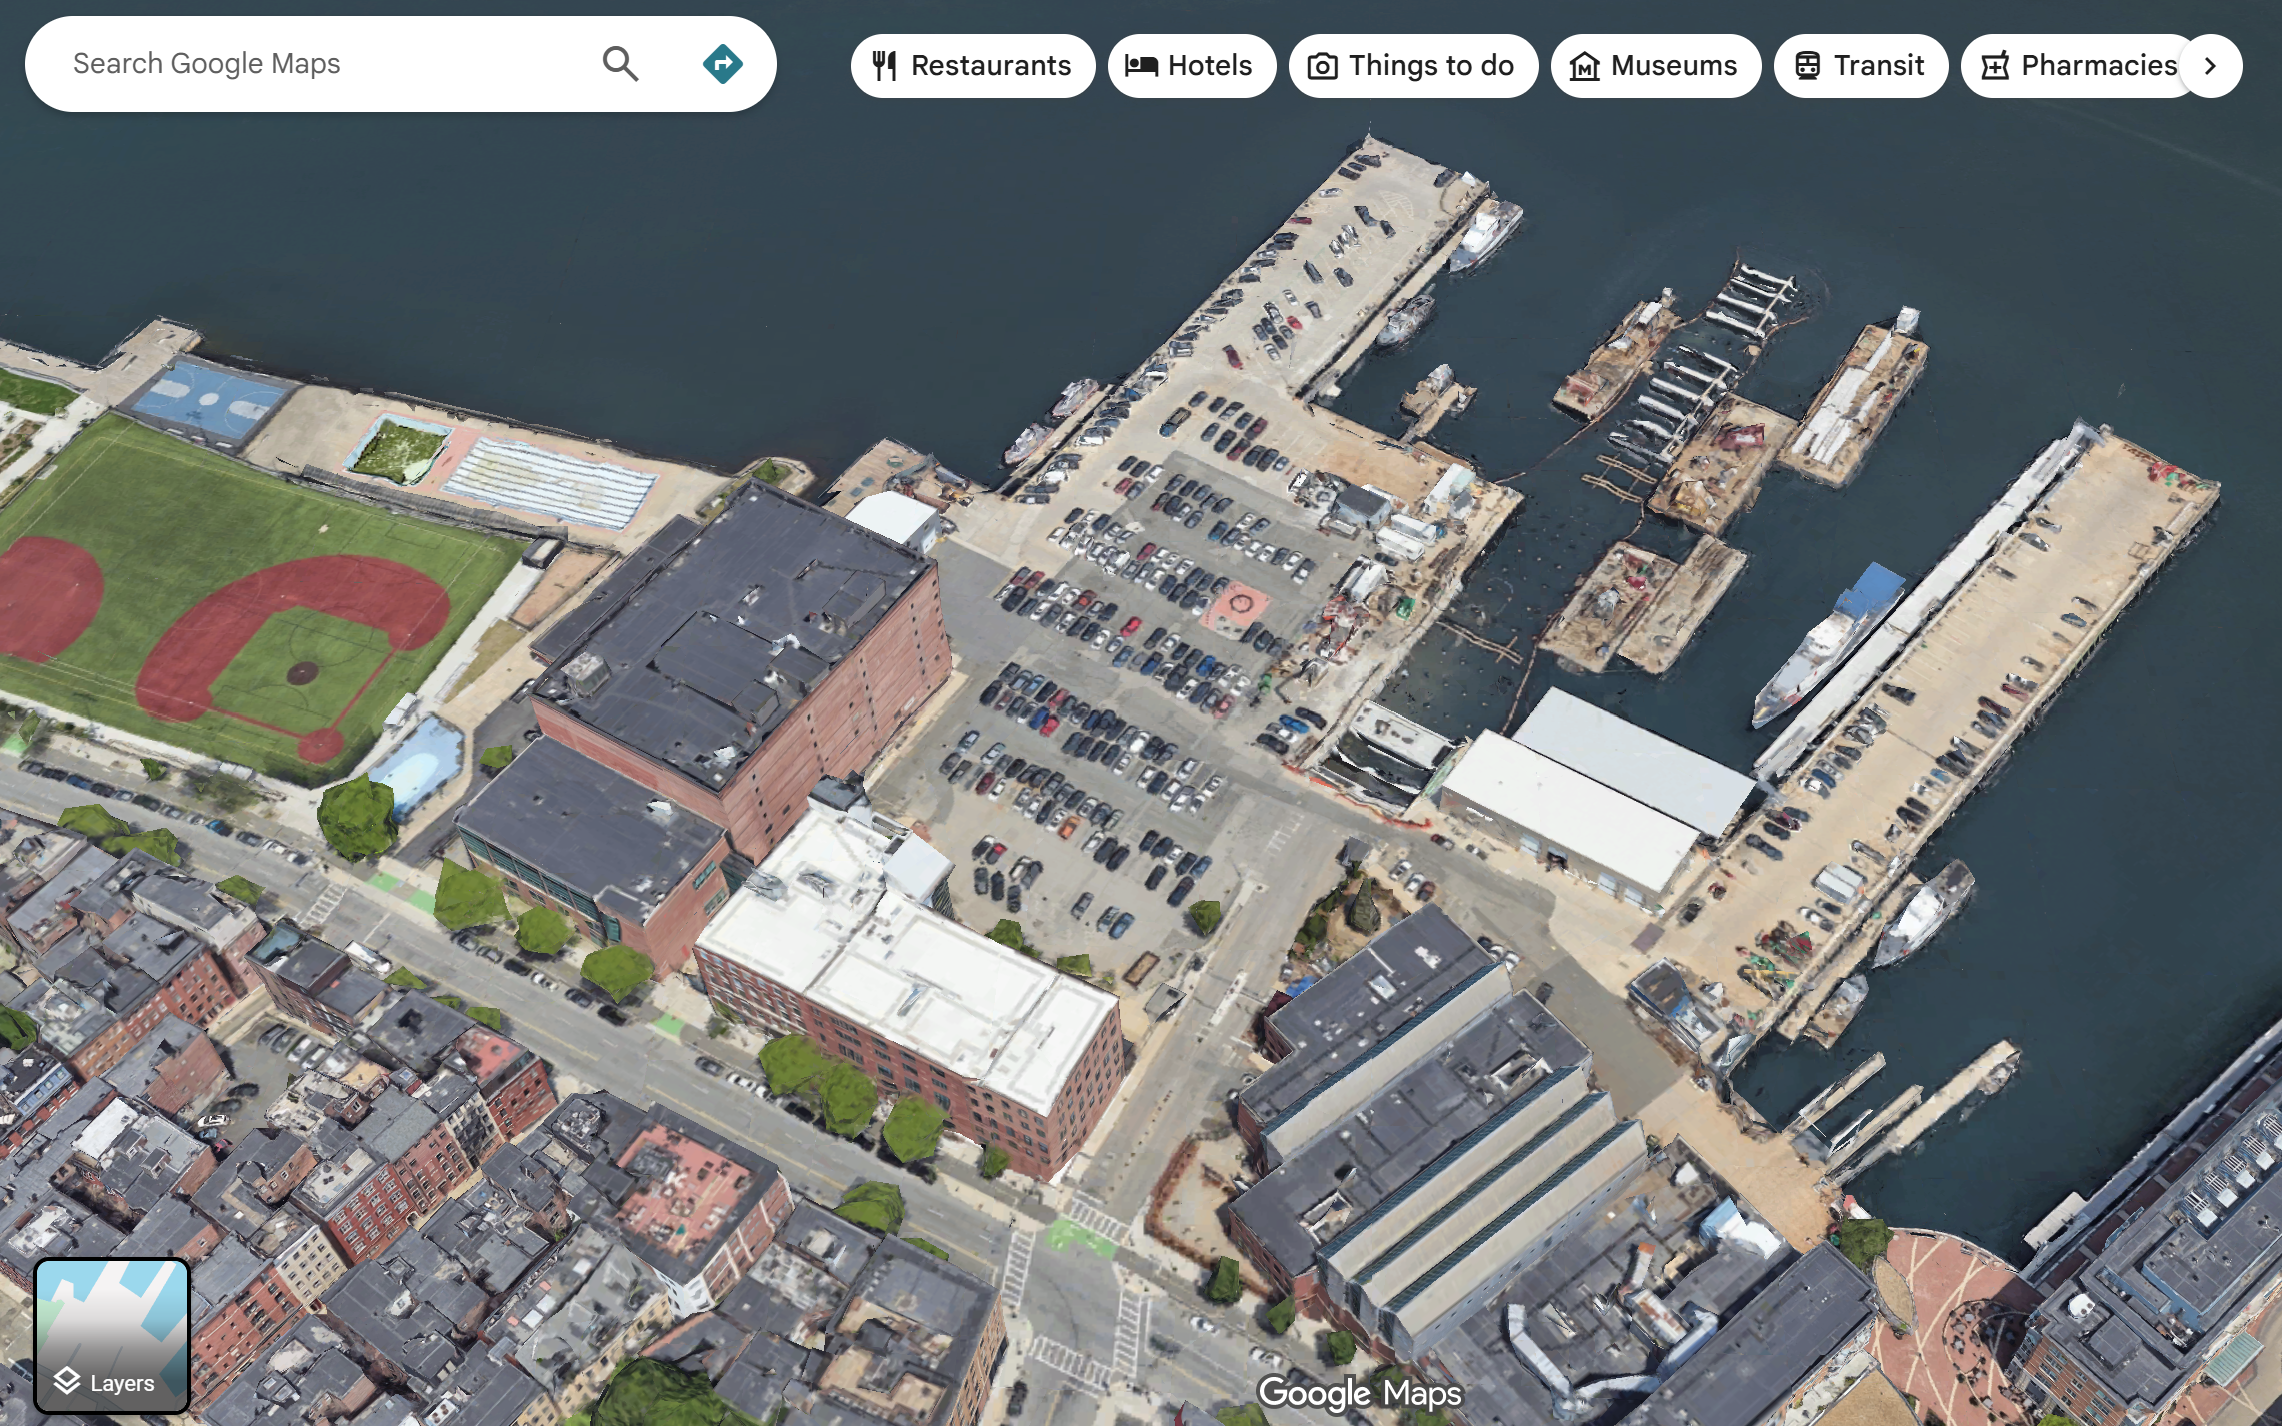Click the pharmacy icon on Pharmacies chip
This screenshot has width=2282, height=1426.
[x=1995, y=66]
